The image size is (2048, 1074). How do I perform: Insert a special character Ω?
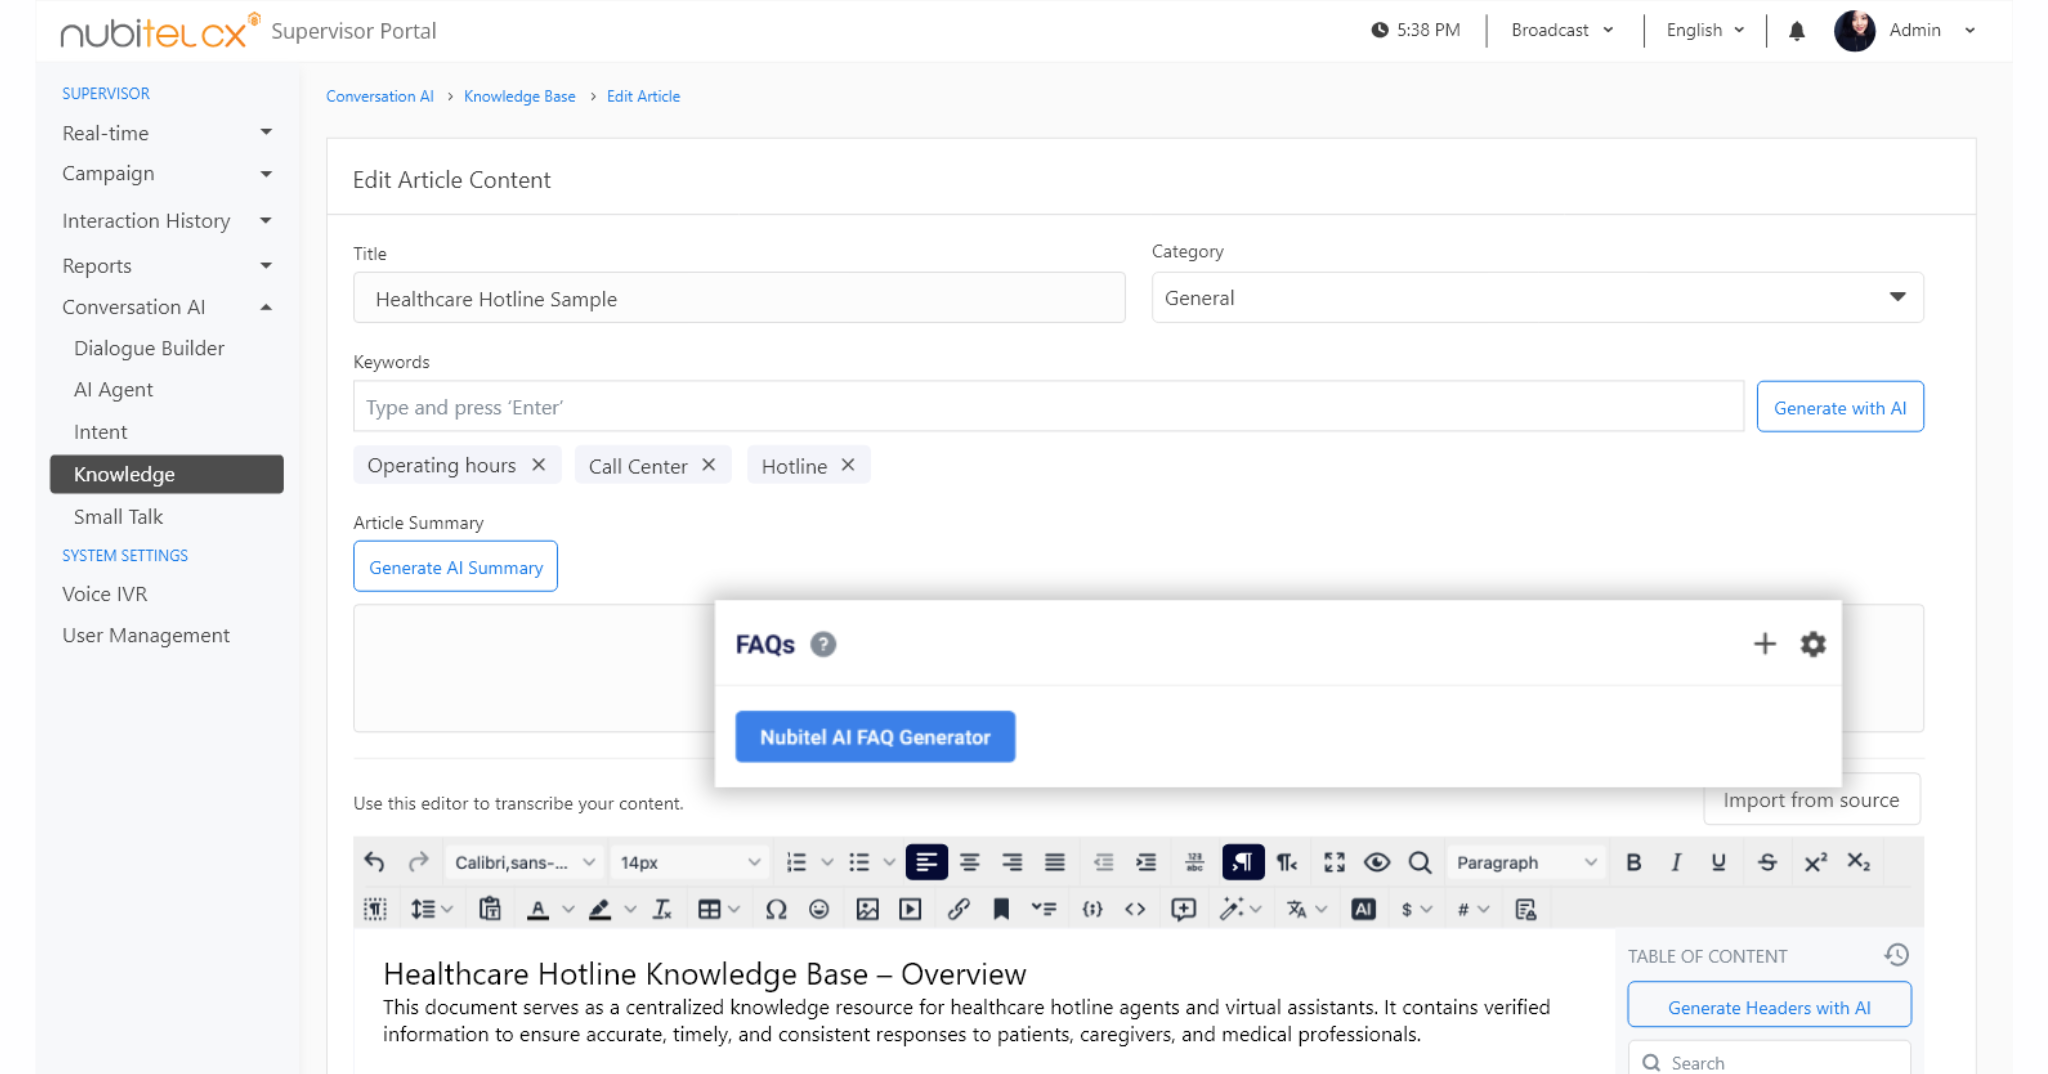pyautogui.click(x=776, y=908)
